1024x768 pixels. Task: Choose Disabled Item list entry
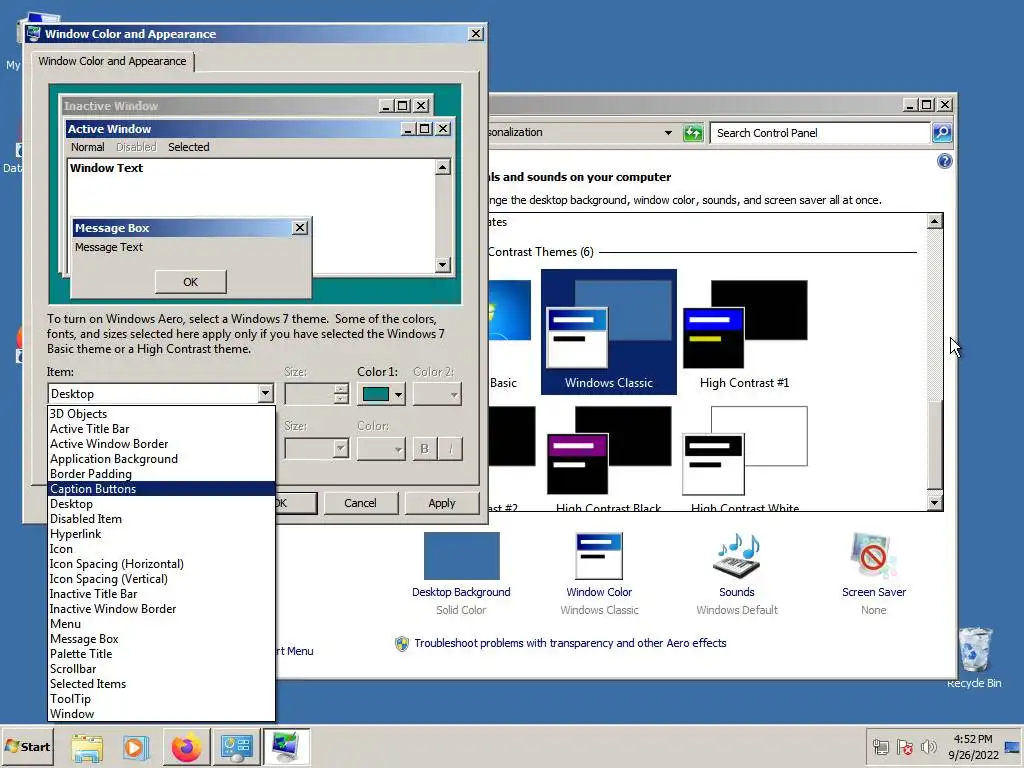pyautogui.click(x=161, y=519)
